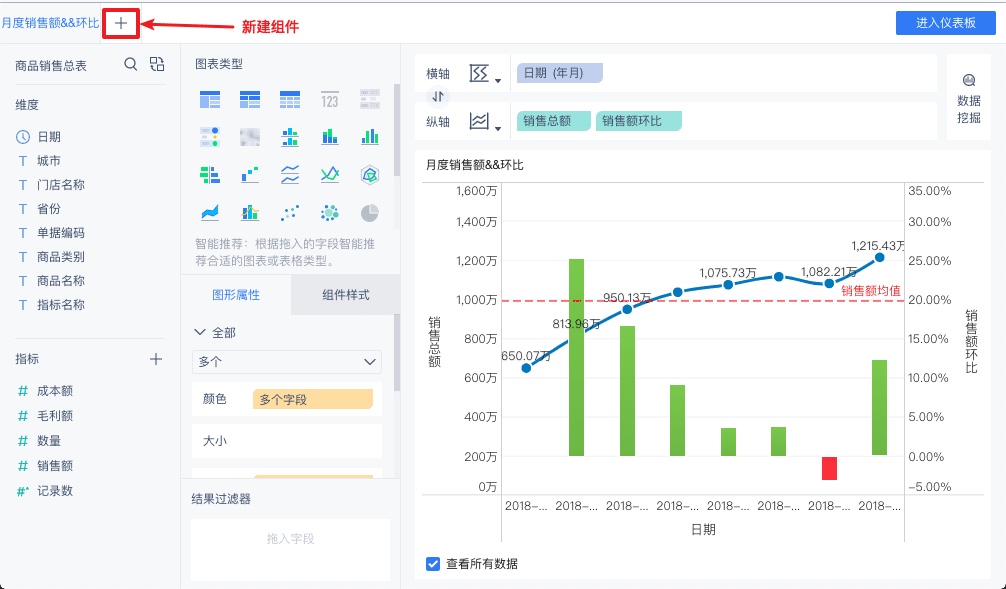
Task: Open the 多个 dropdown in chart properties
Action: pos(287,362)
